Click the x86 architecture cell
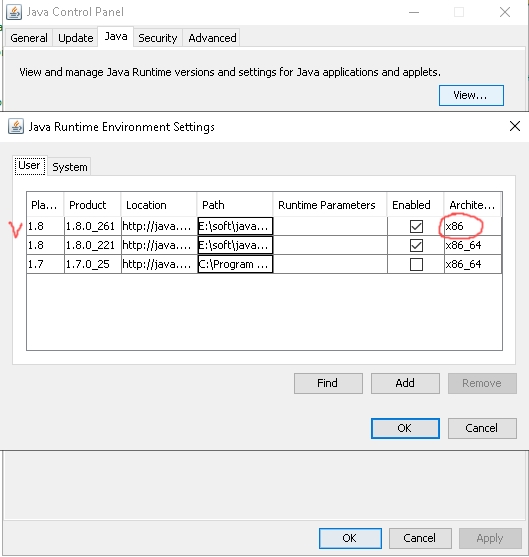 coord(473,226)
